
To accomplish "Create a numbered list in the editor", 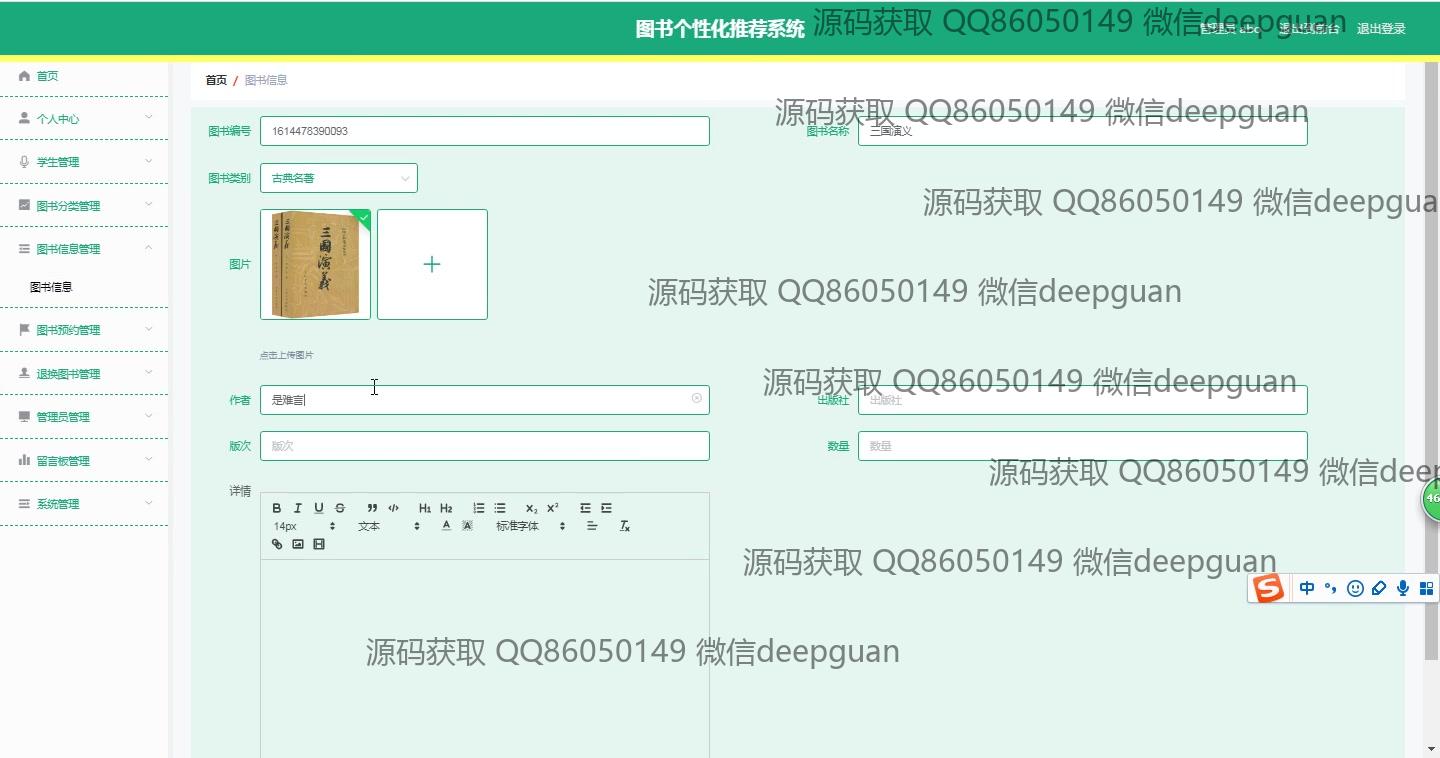I will [479, 508].
